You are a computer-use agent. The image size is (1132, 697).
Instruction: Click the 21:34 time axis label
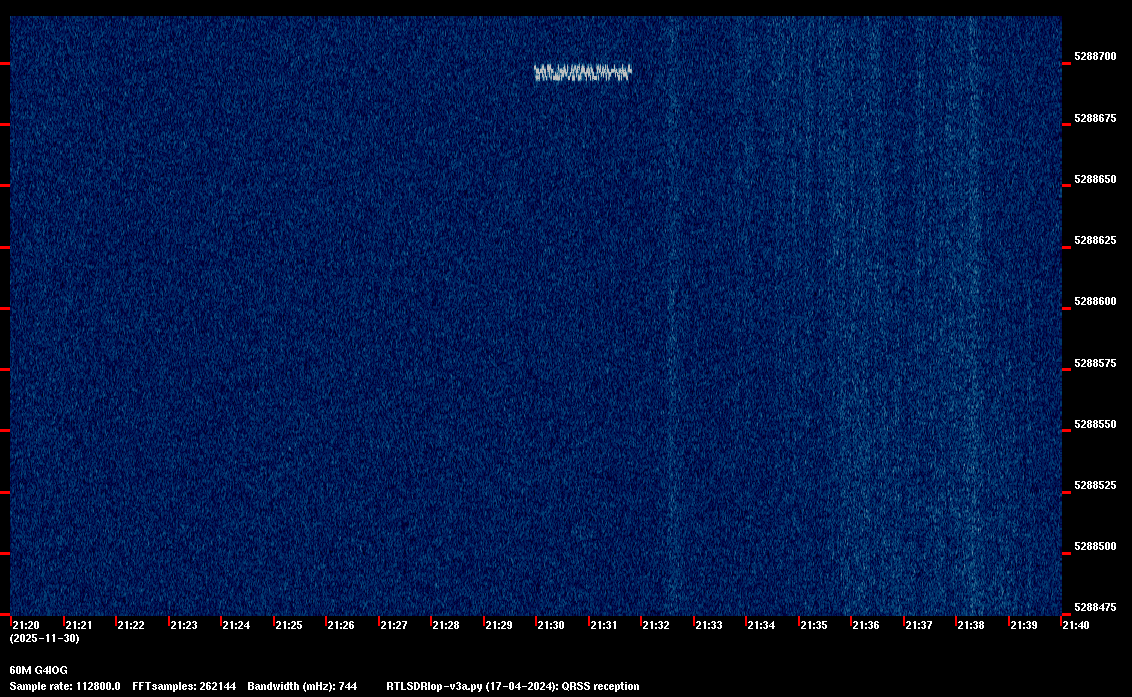pyautogui.click(x=761, y=625)
